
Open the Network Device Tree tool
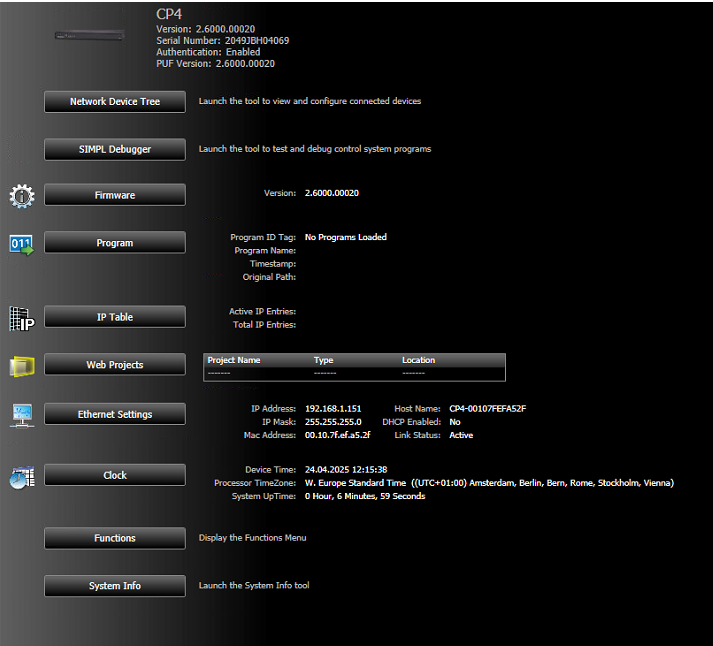tap(115, 102)
